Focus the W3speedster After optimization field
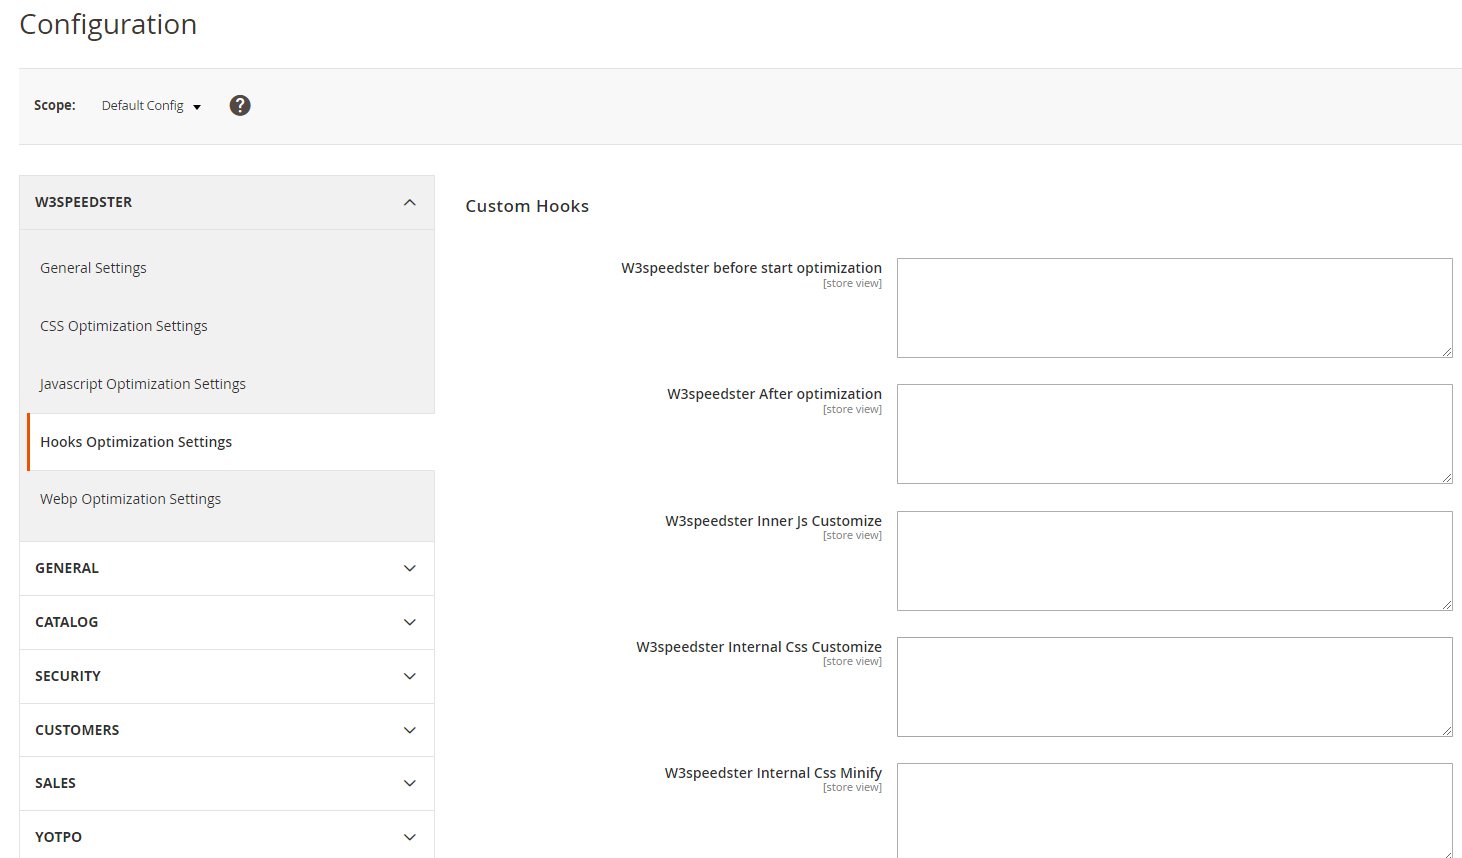The height and width of the screenshot is (858, 1462). pyautogui.click(x=1174, y=434)
